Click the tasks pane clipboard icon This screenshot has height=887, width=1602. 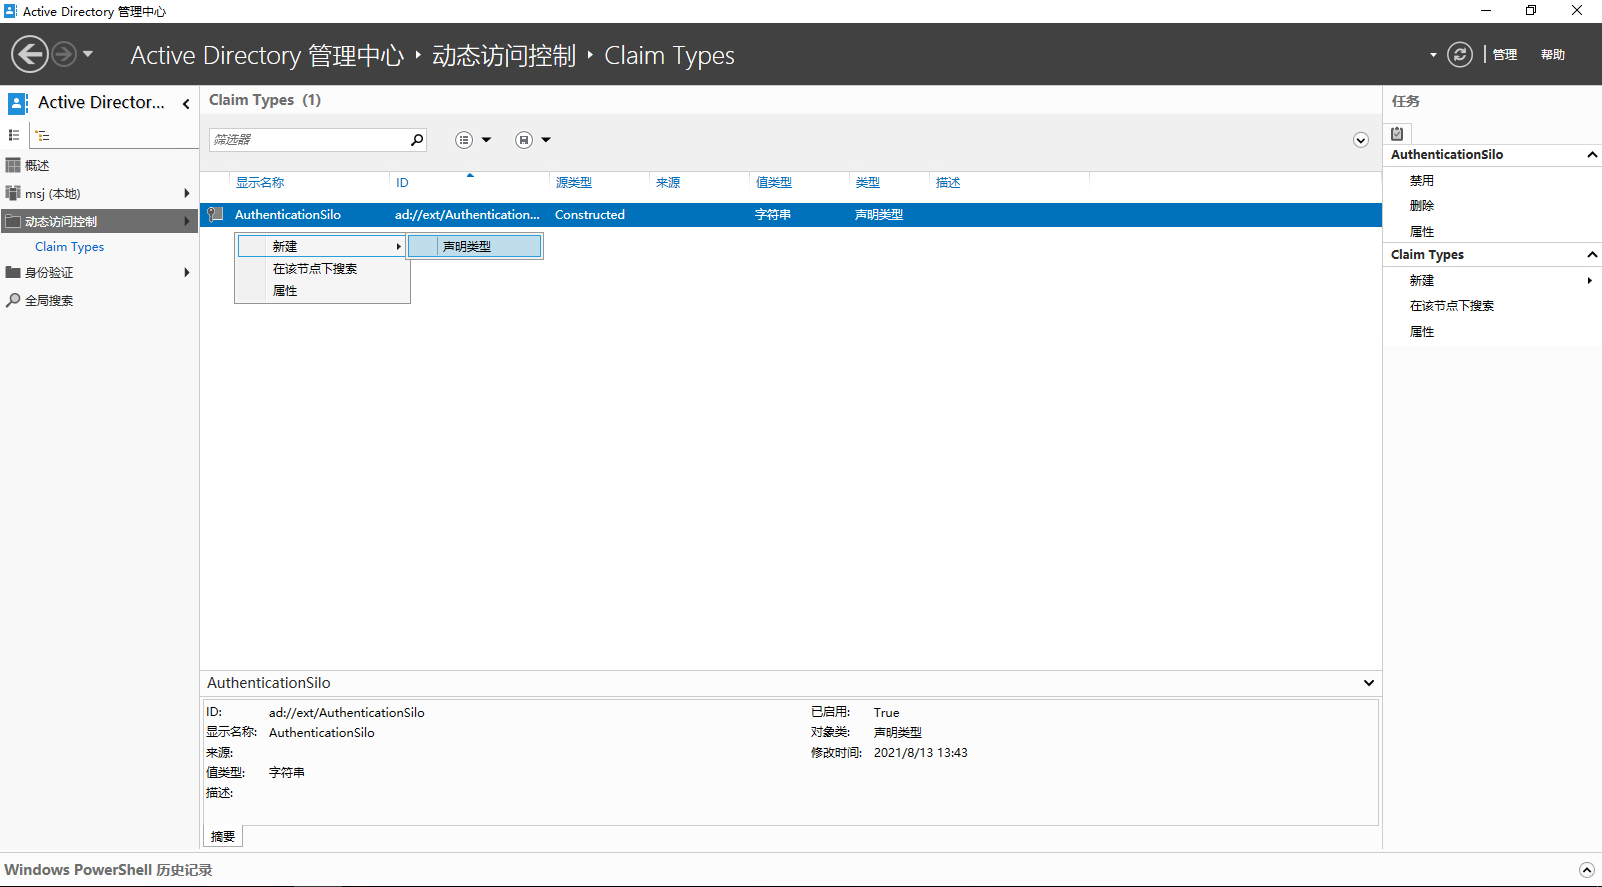pos(1397,133)
